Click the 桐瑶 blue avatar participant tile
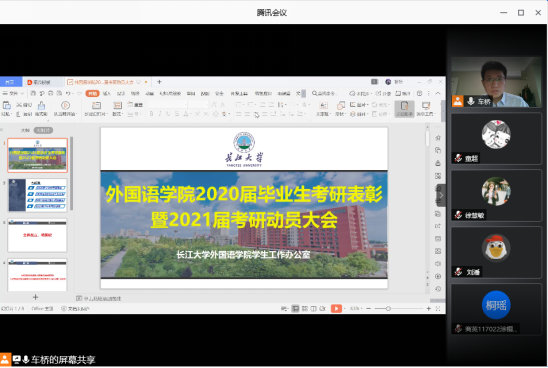This screenshot has height=368, width=548. tap(496, 309)
